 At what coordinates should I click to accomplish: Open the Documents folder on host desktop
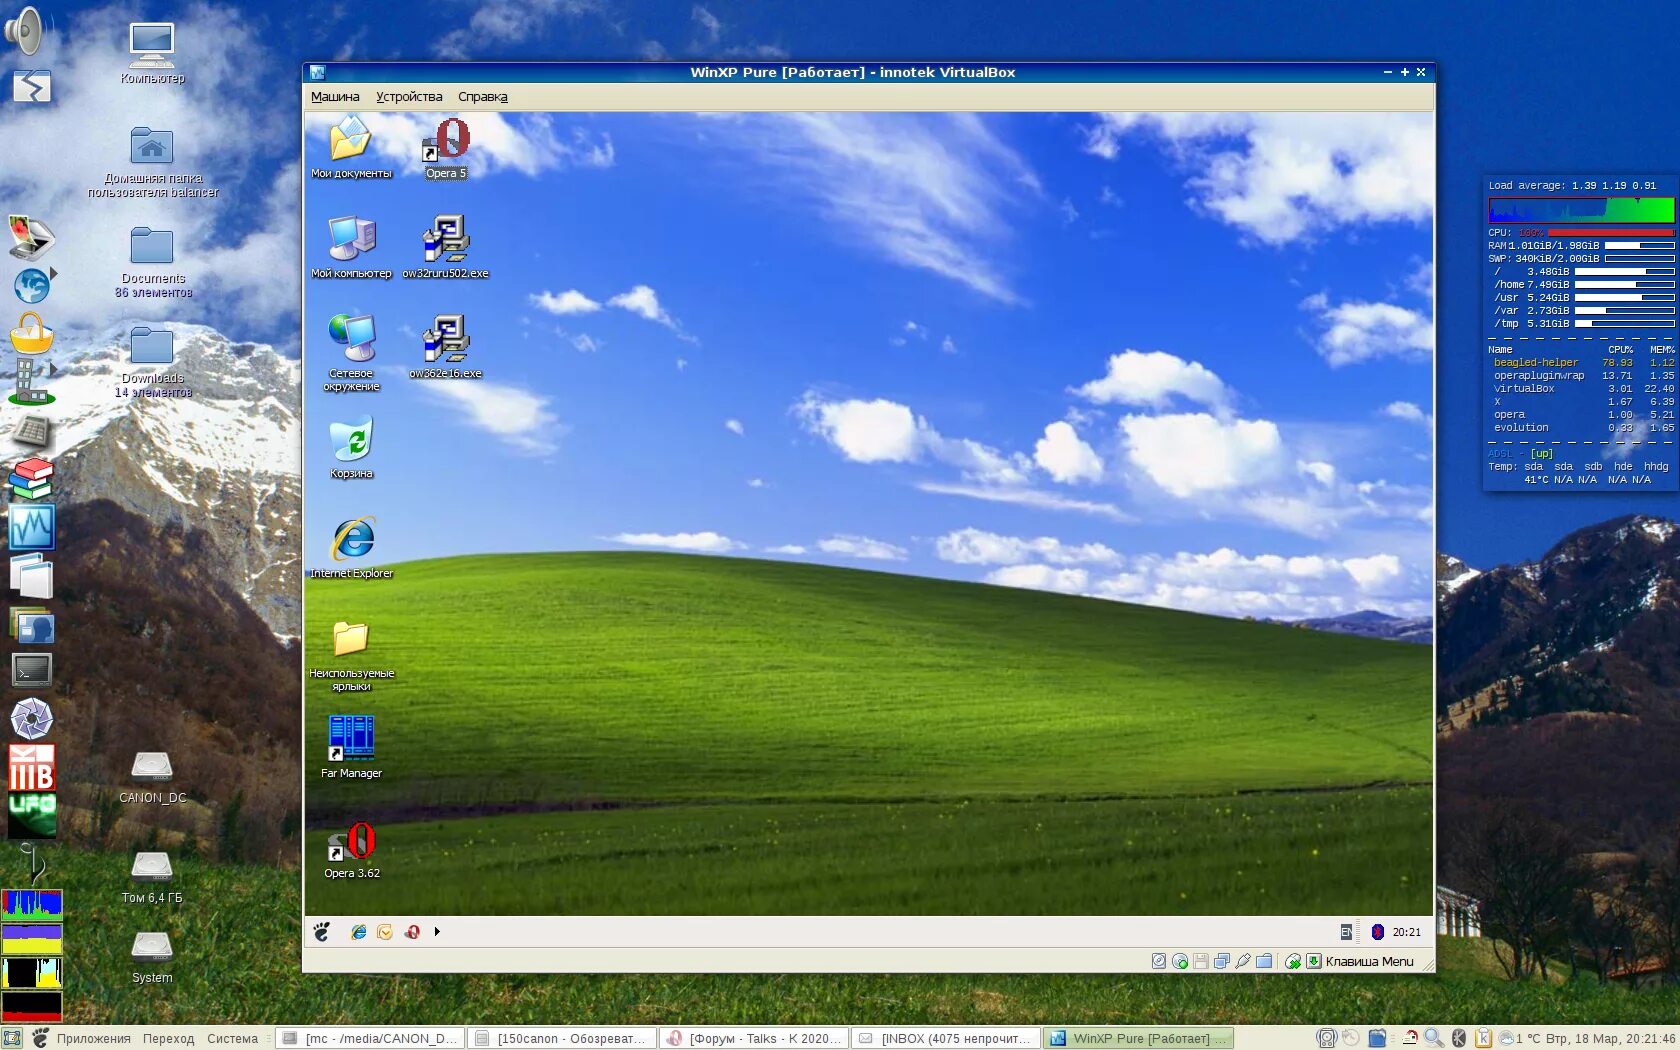(152, 262)
